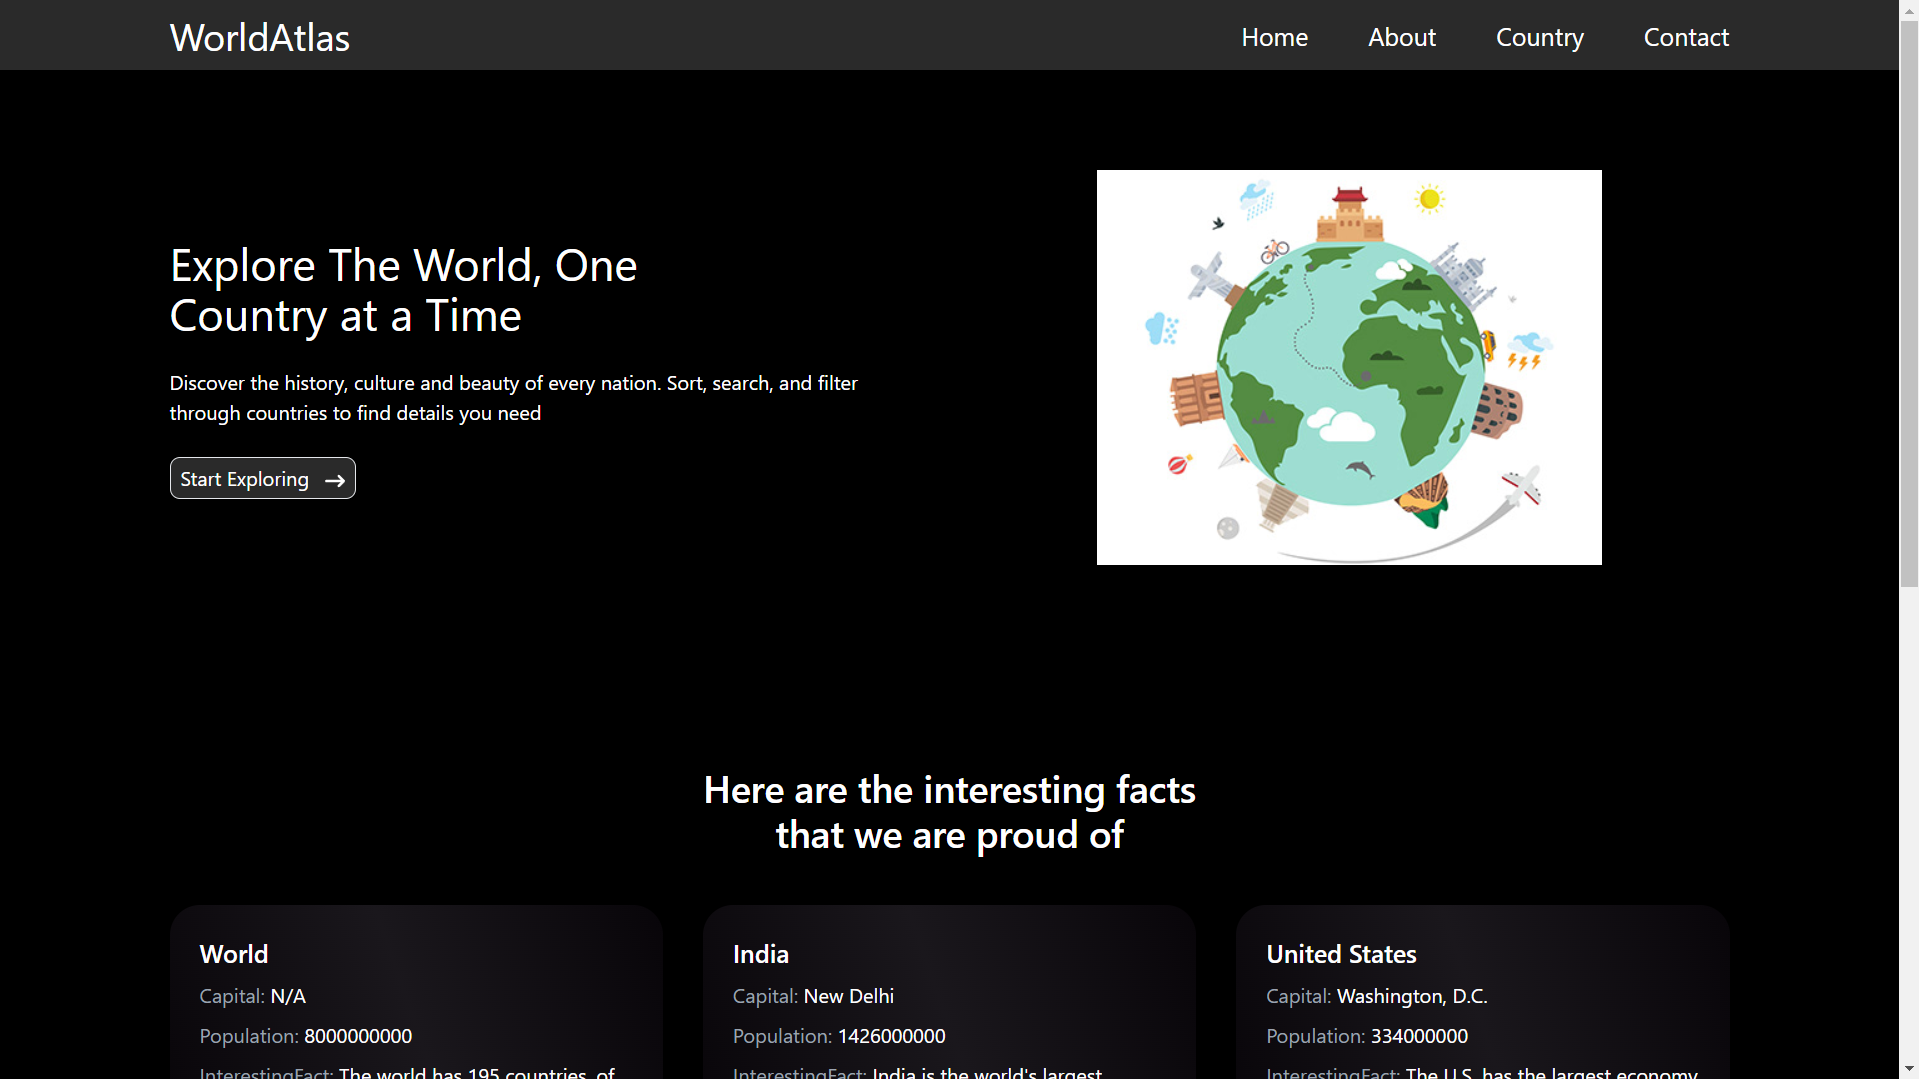Select the United States card title
1919x1079 pixels.
click(x=1341, y=954)
